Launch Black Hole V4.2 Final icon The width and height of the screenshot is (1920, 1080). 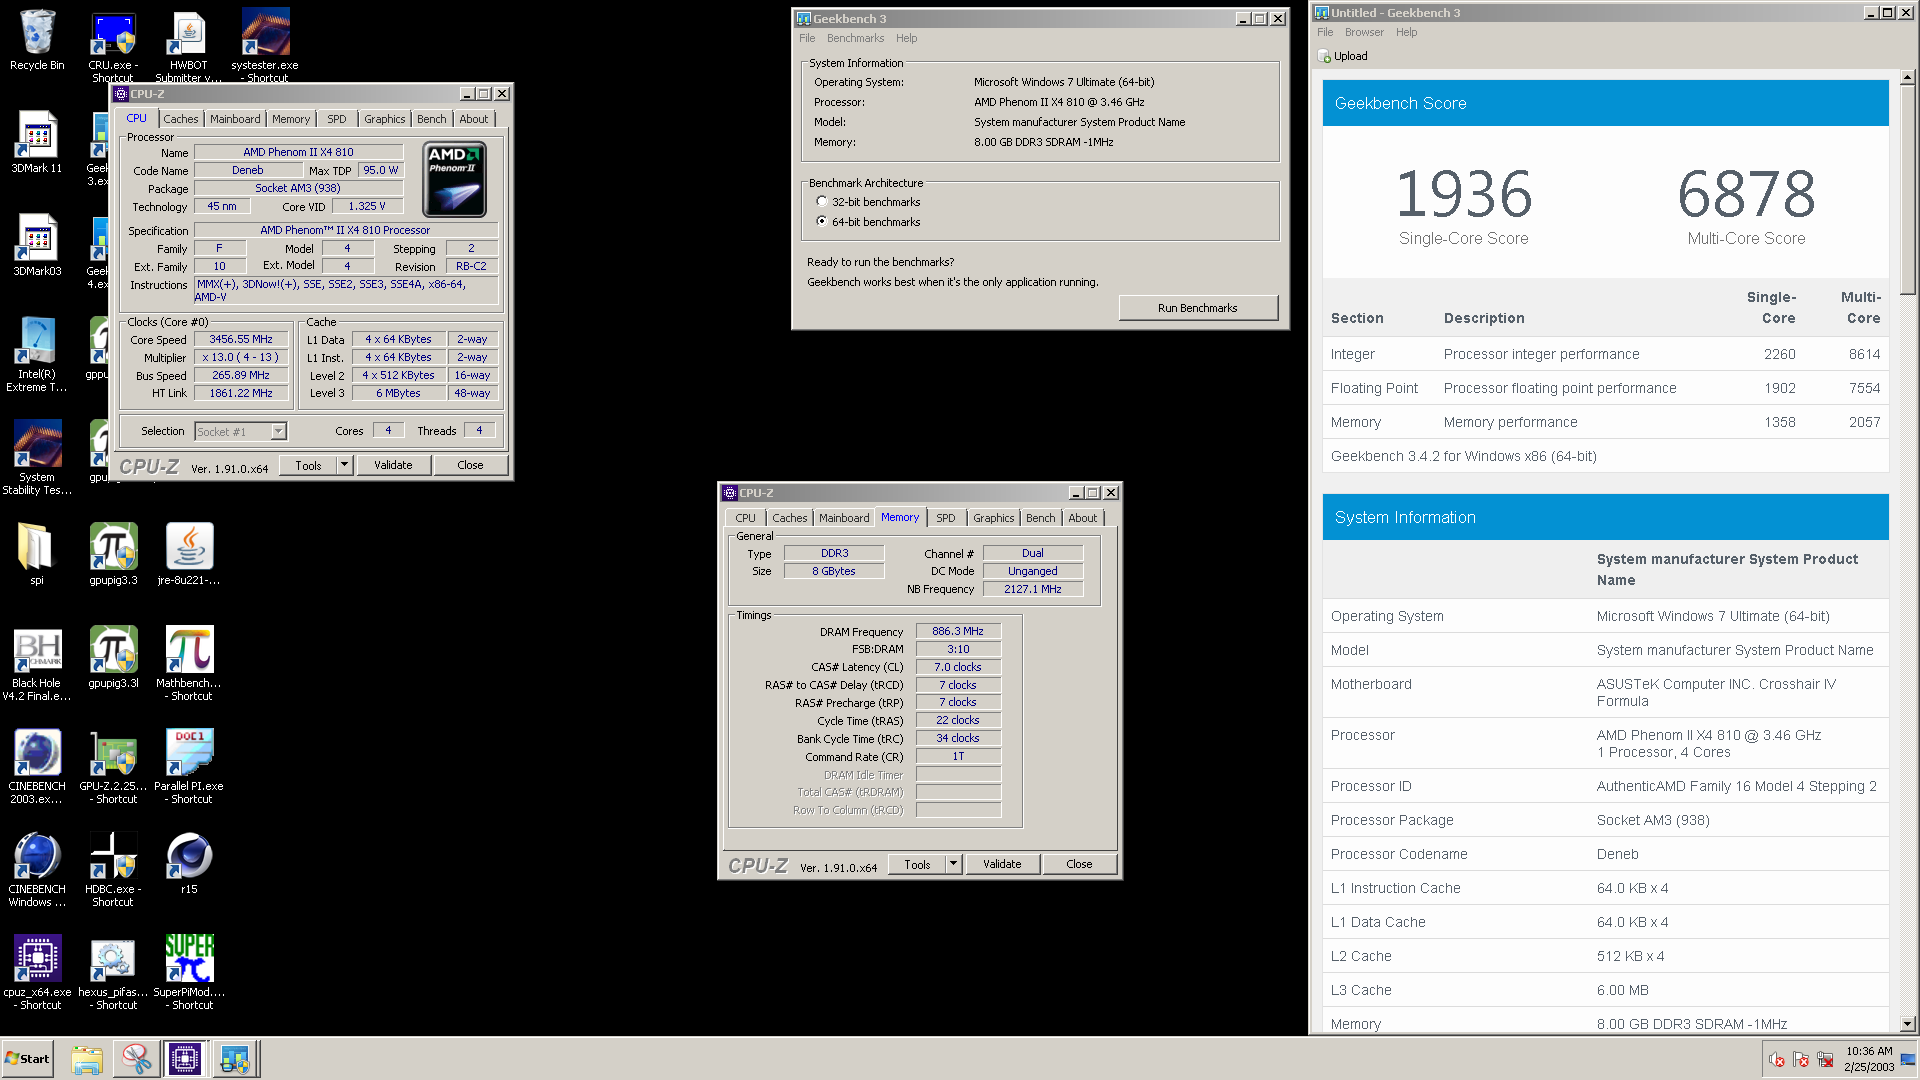pos(37,663)
